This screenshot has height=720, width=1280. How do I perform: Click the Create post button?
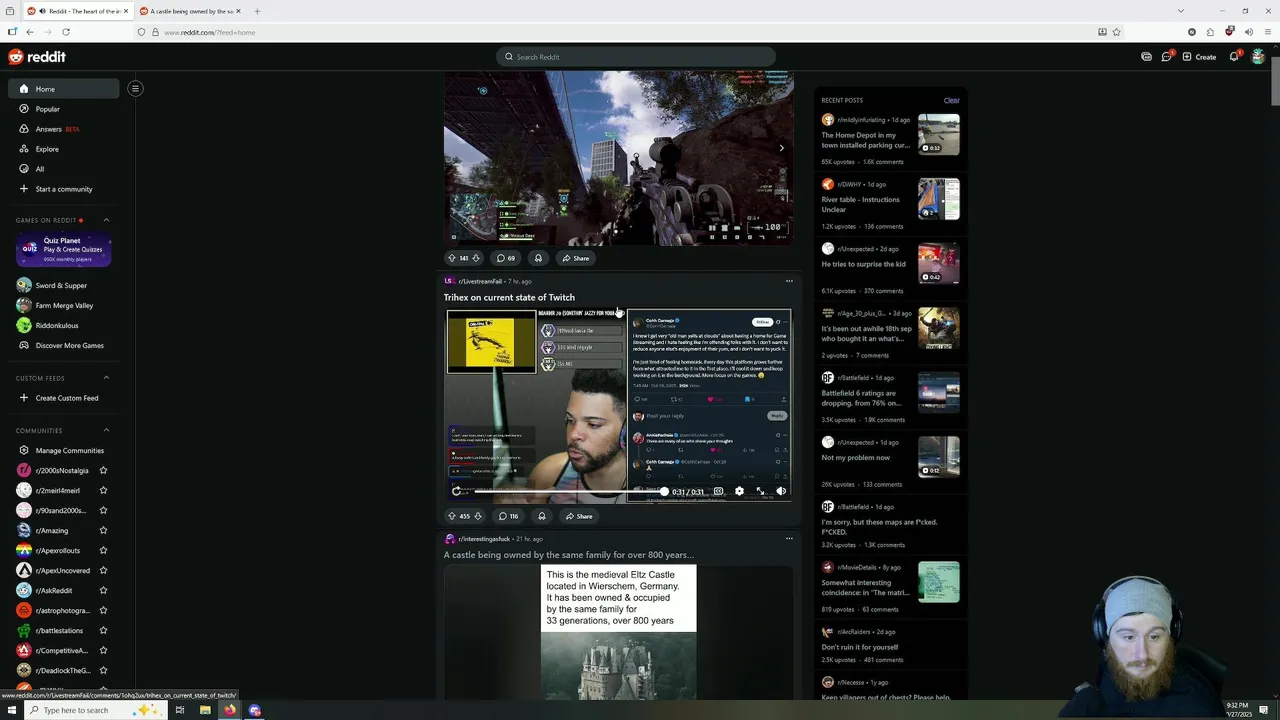tap(1199, 57)
